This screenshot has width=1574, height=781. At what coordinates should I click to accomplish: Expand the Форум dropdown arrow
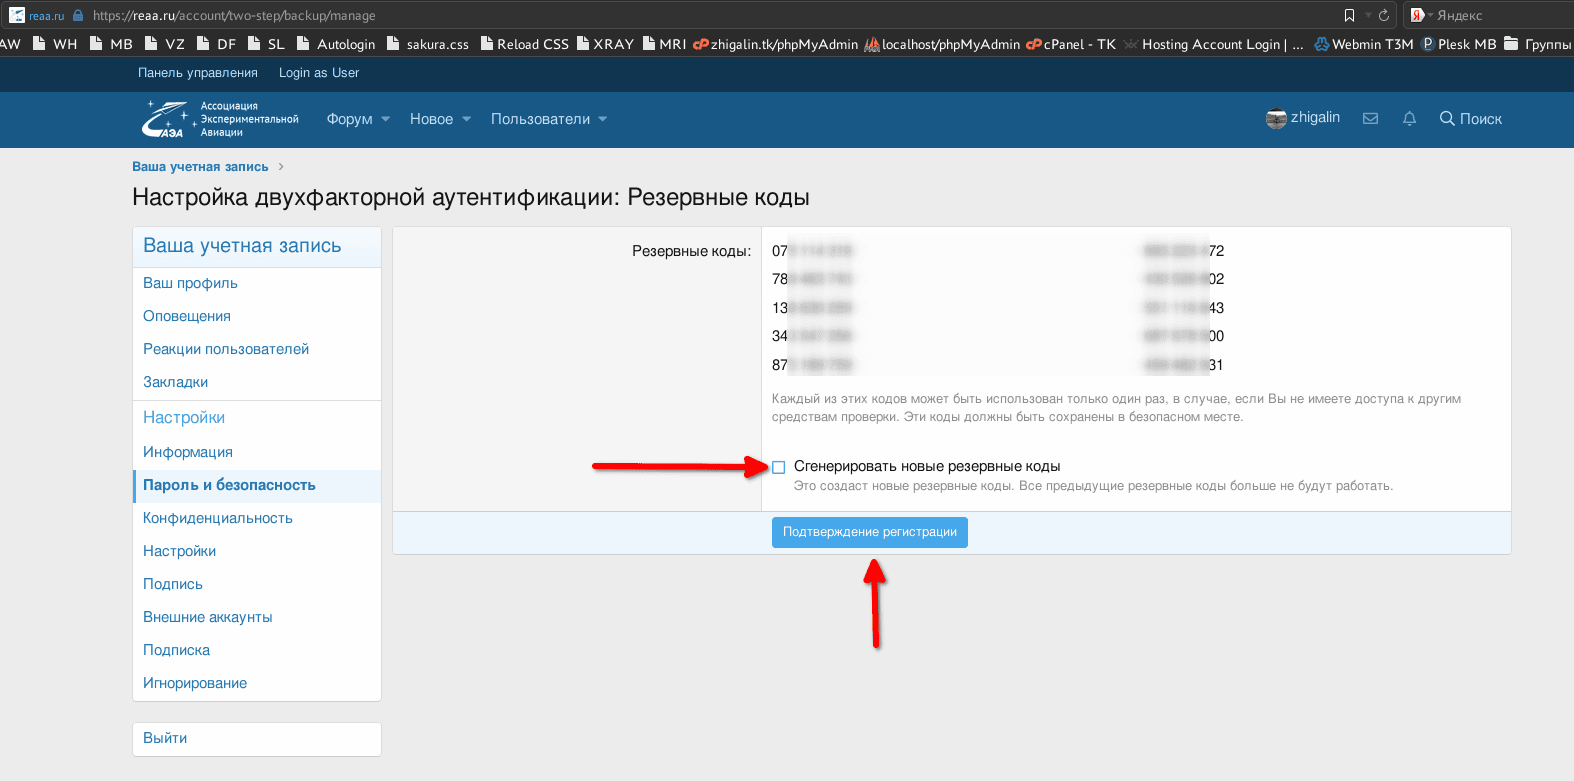point(386,120)
